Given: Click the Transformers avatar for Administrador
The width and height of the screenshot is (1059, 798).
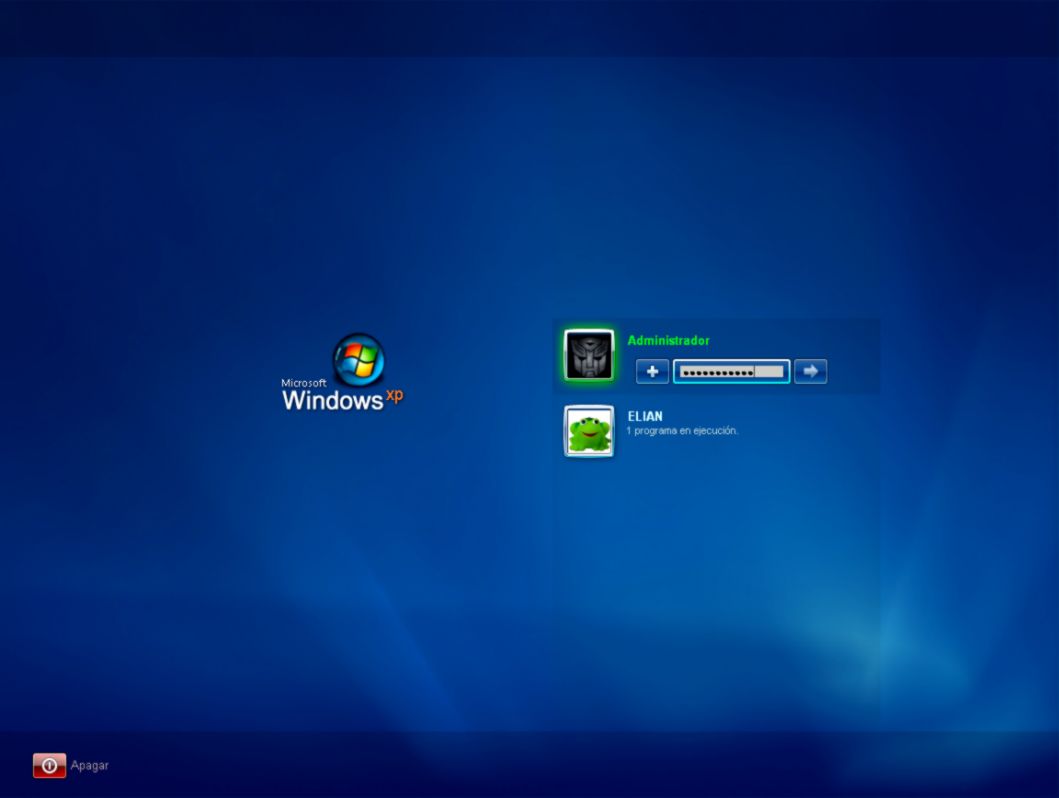Looking at the screenshot, I should (588, 354).
